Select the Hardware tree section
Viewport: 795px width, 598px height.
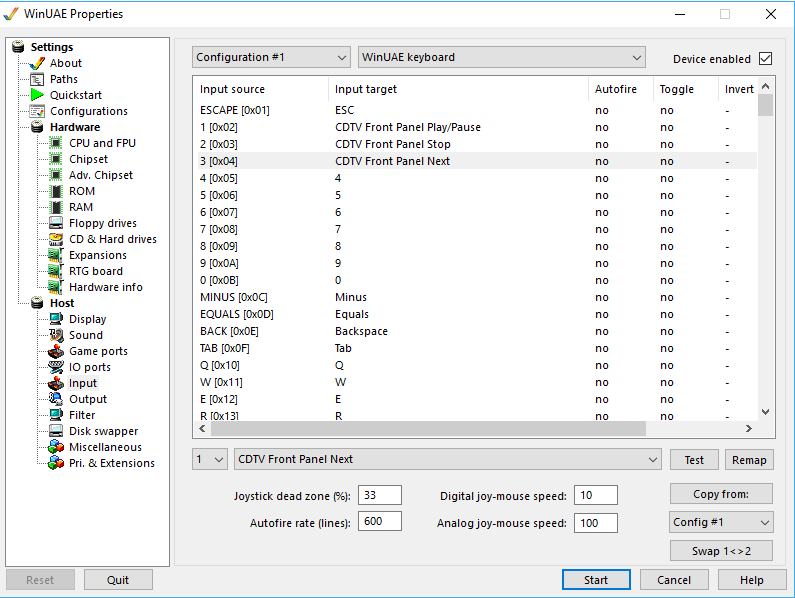[75, 127]
